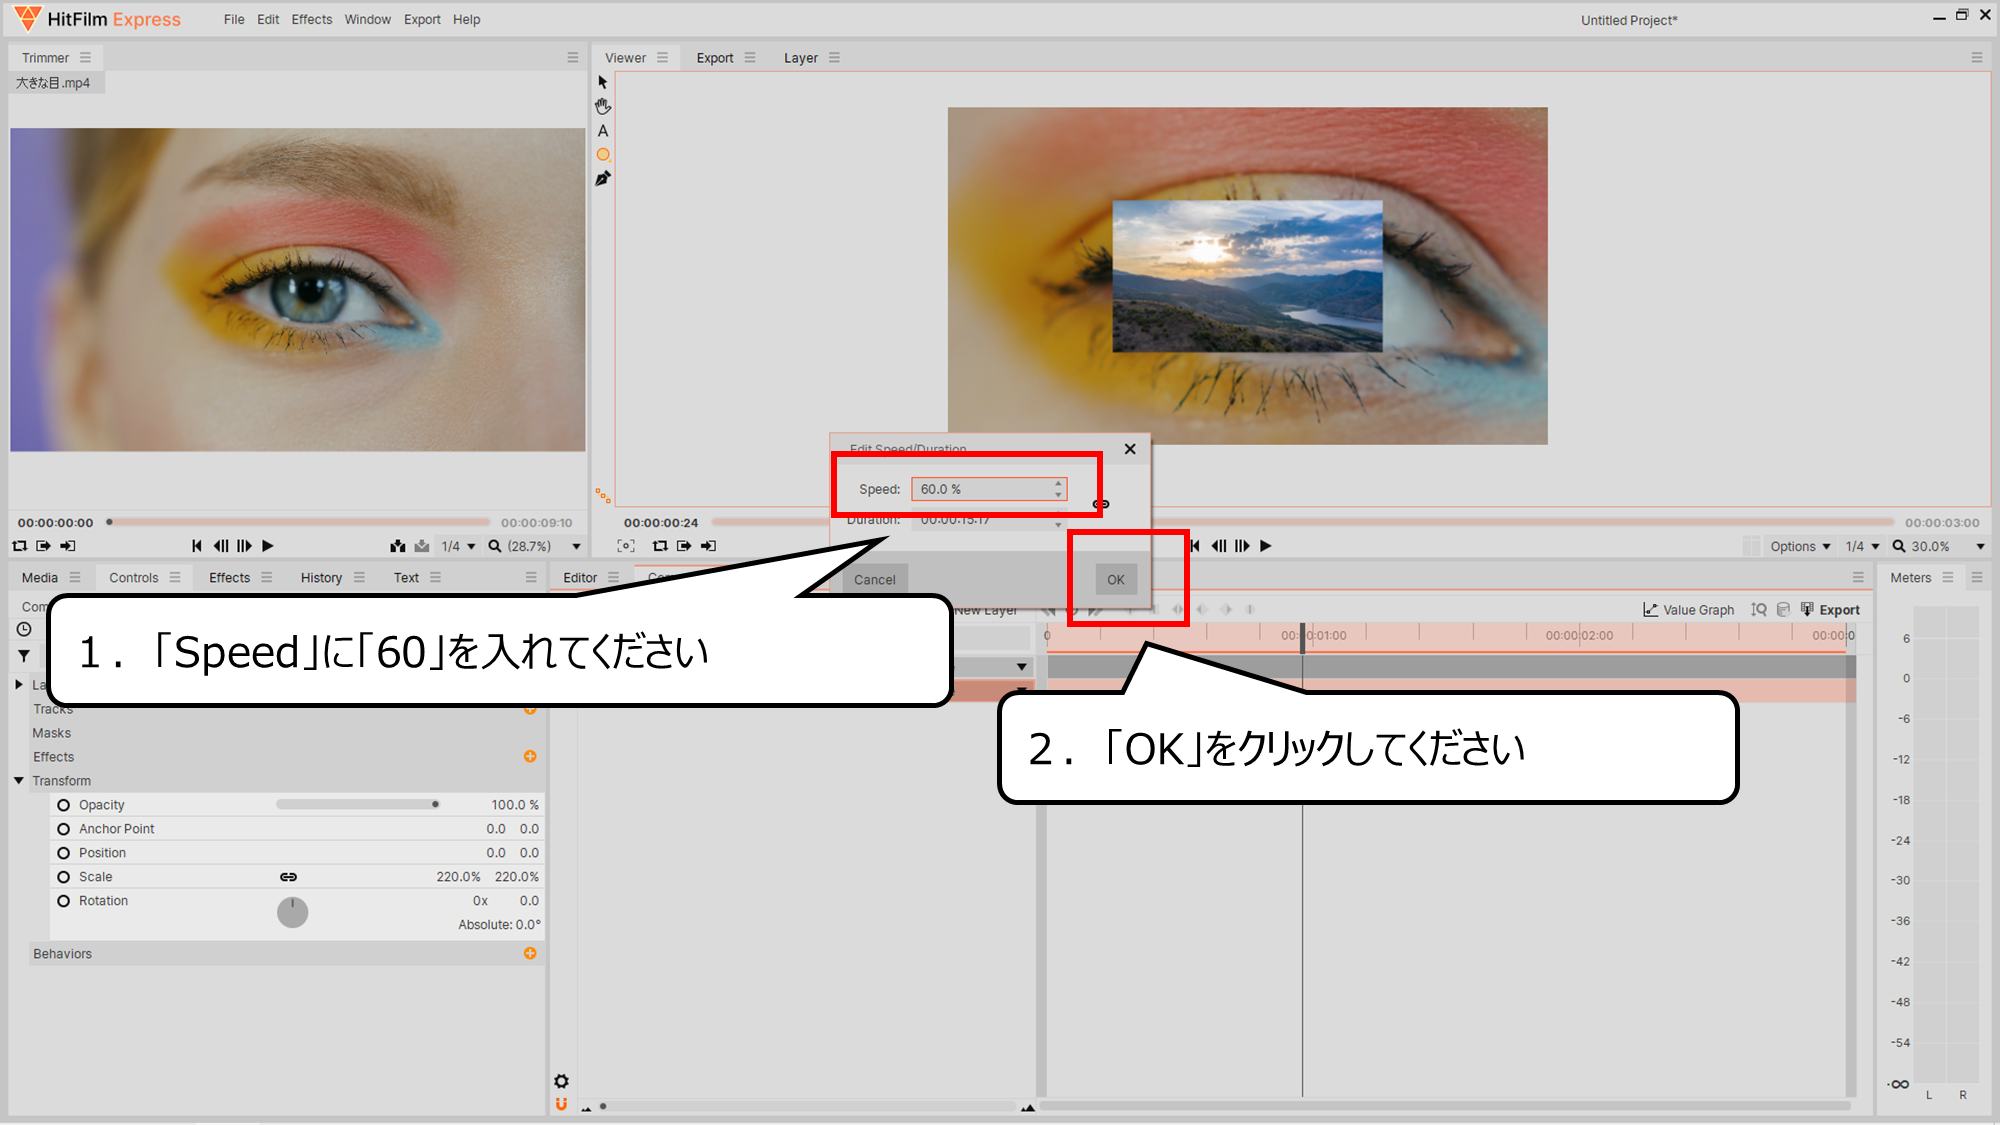Toggle keyframing for Rotation
Screen dimensions: 2000x1125
click(x=63, y=901)
